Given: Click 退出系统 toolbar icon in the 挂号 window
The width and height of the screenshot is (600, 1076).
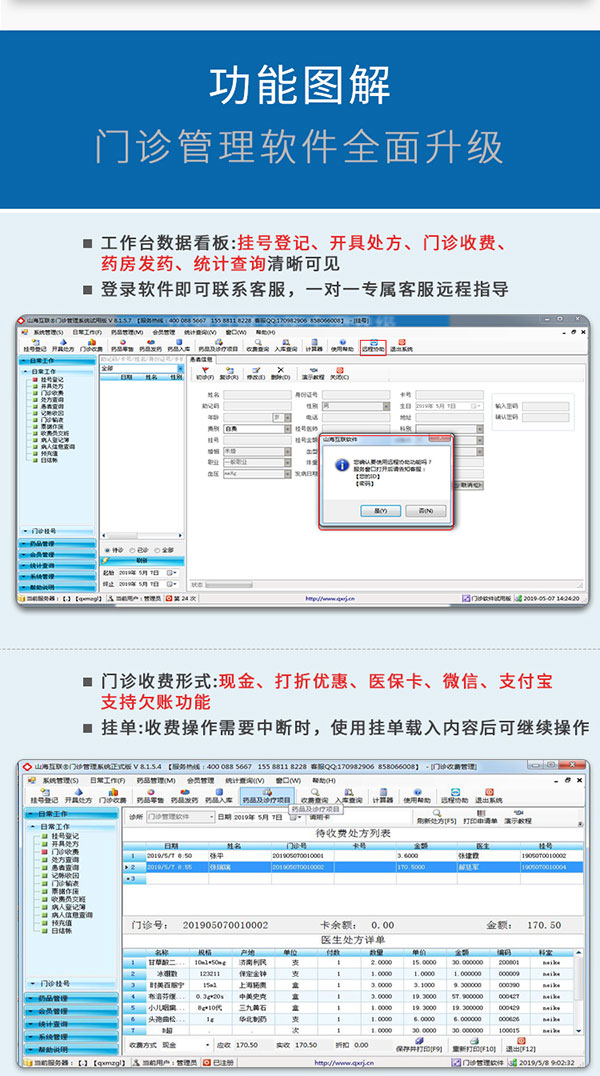Looking at the screenshot, I should click(401, 345).
